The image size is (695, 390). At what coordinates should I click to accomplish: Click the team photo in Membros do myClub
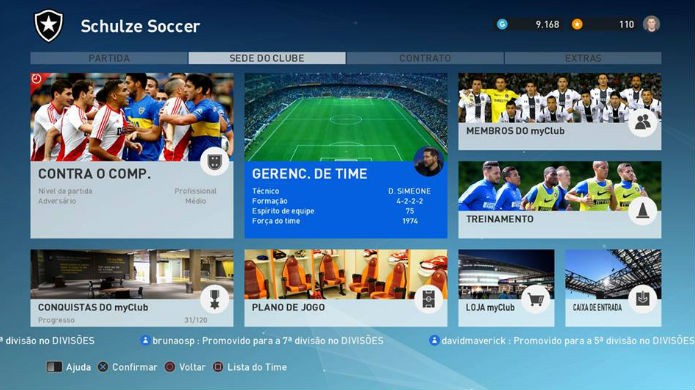coord(560,98)
